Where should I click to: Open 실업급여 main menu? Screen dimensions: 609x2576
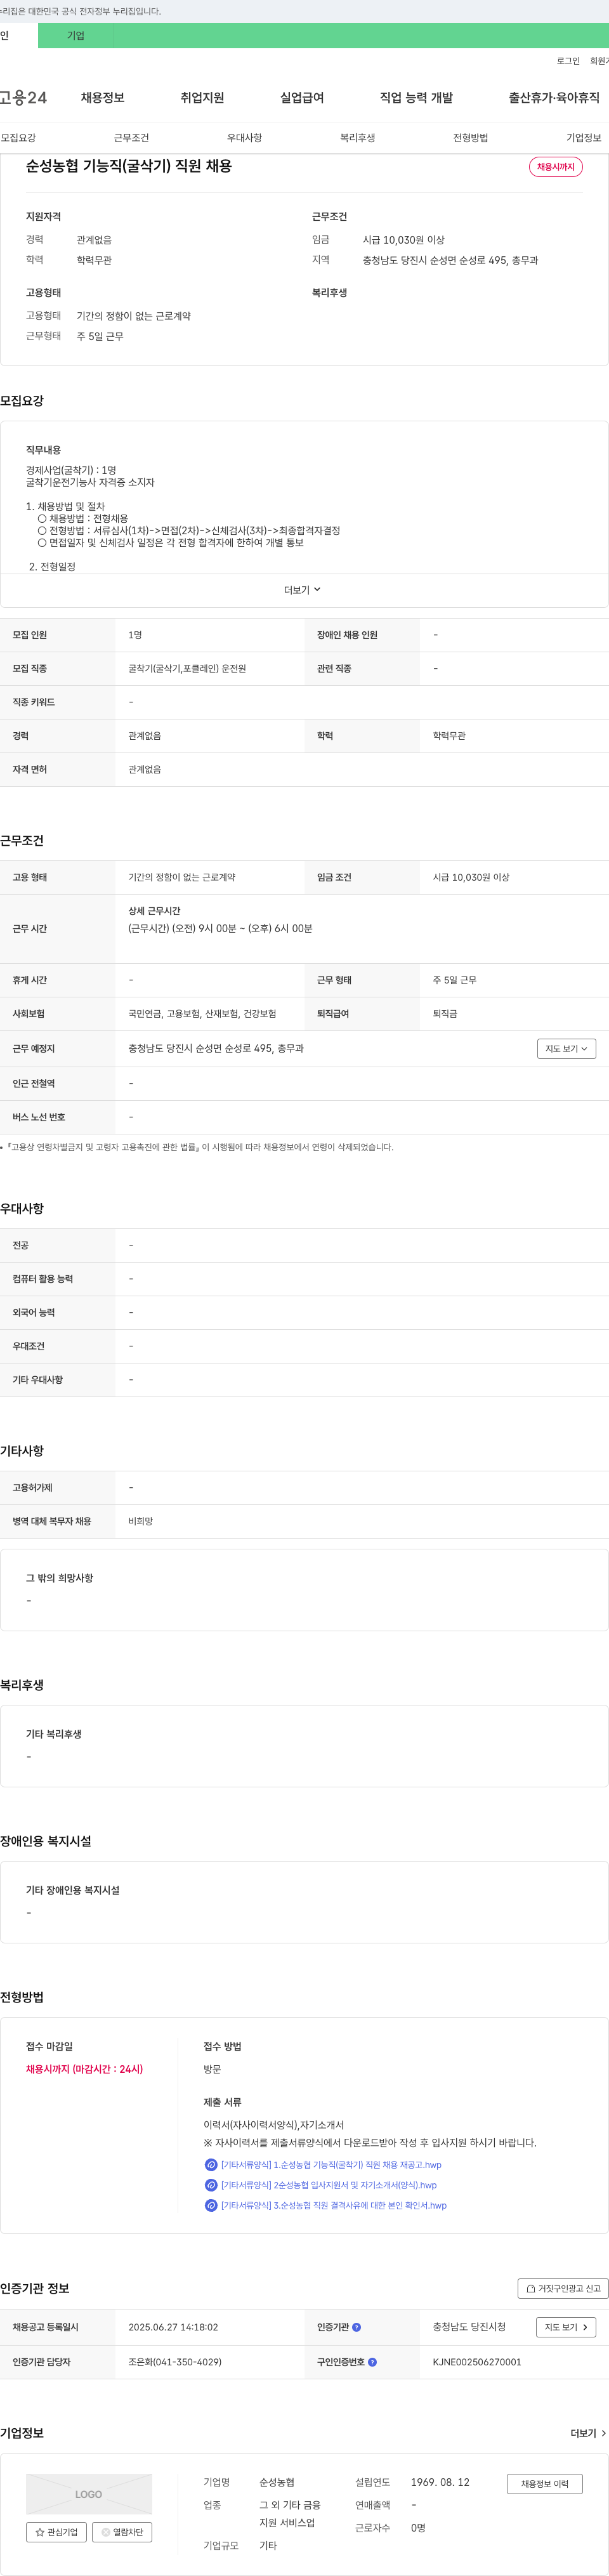tap(302, 98)
